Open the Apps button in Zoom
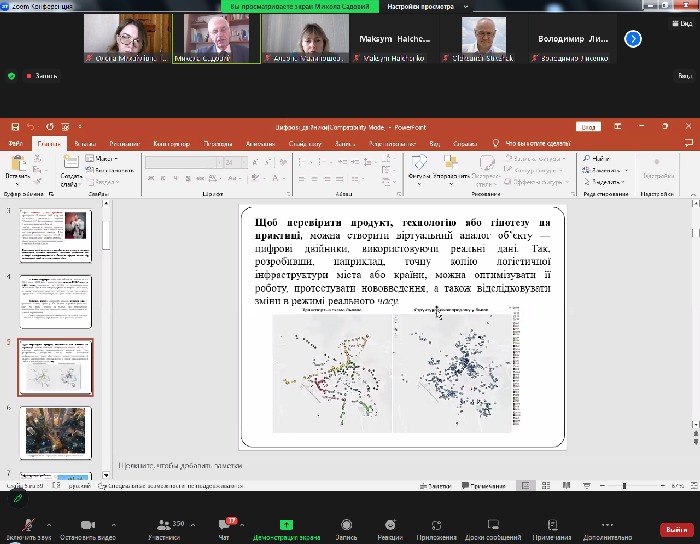The image size is (700, 544). click(436, 525)
